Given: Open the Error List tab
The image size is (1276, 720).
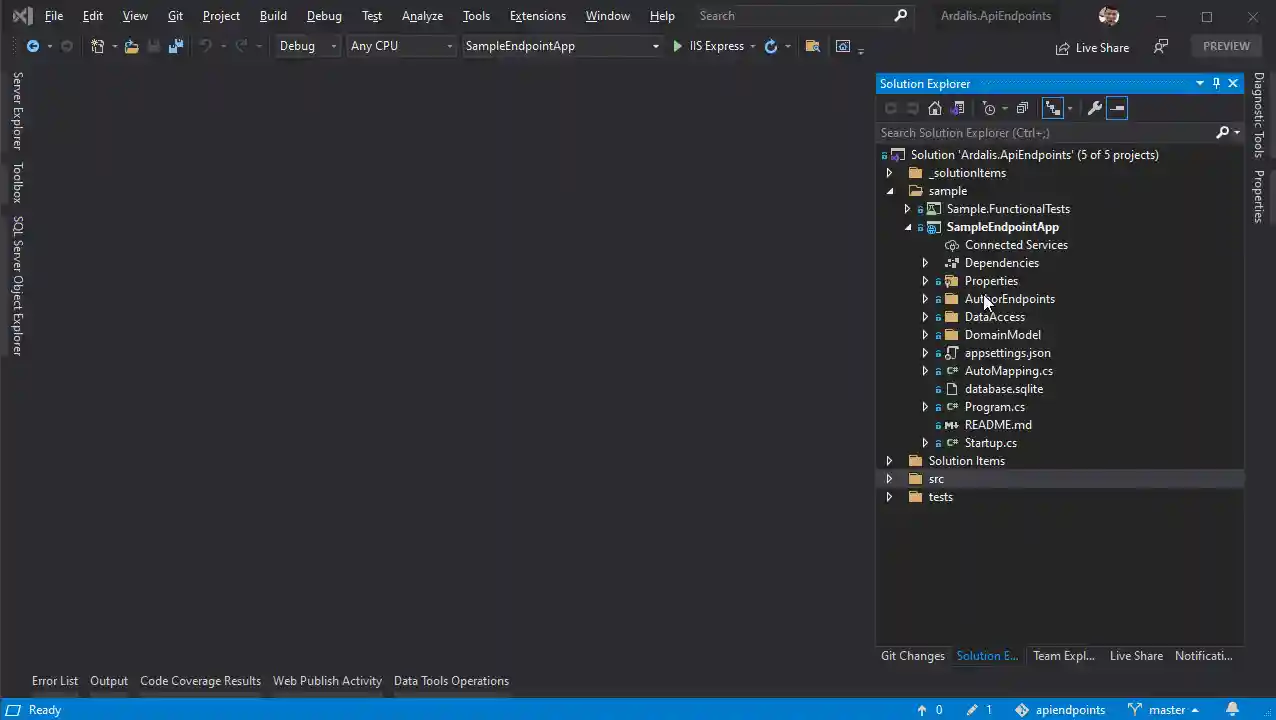Looking at the screenshot, I should [x=55, y=681].
